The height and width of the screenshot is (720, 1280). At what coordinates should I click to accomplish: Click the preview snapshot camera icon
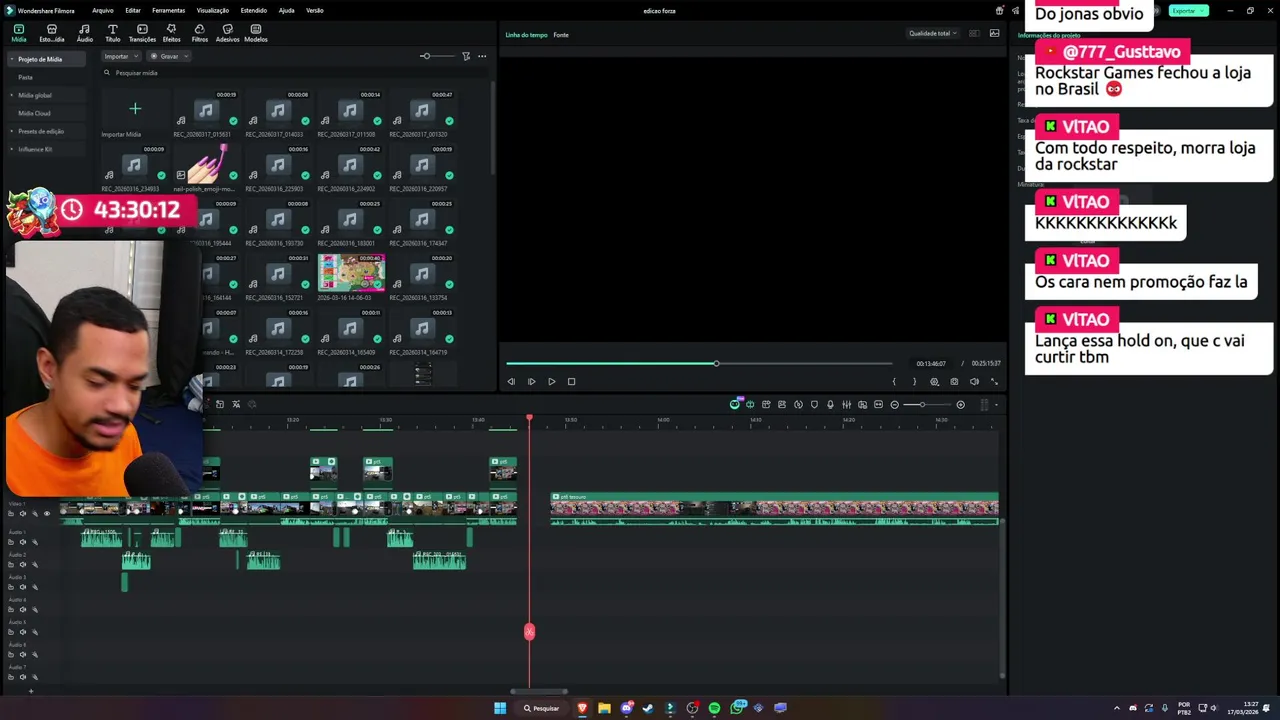coord(954,381)
